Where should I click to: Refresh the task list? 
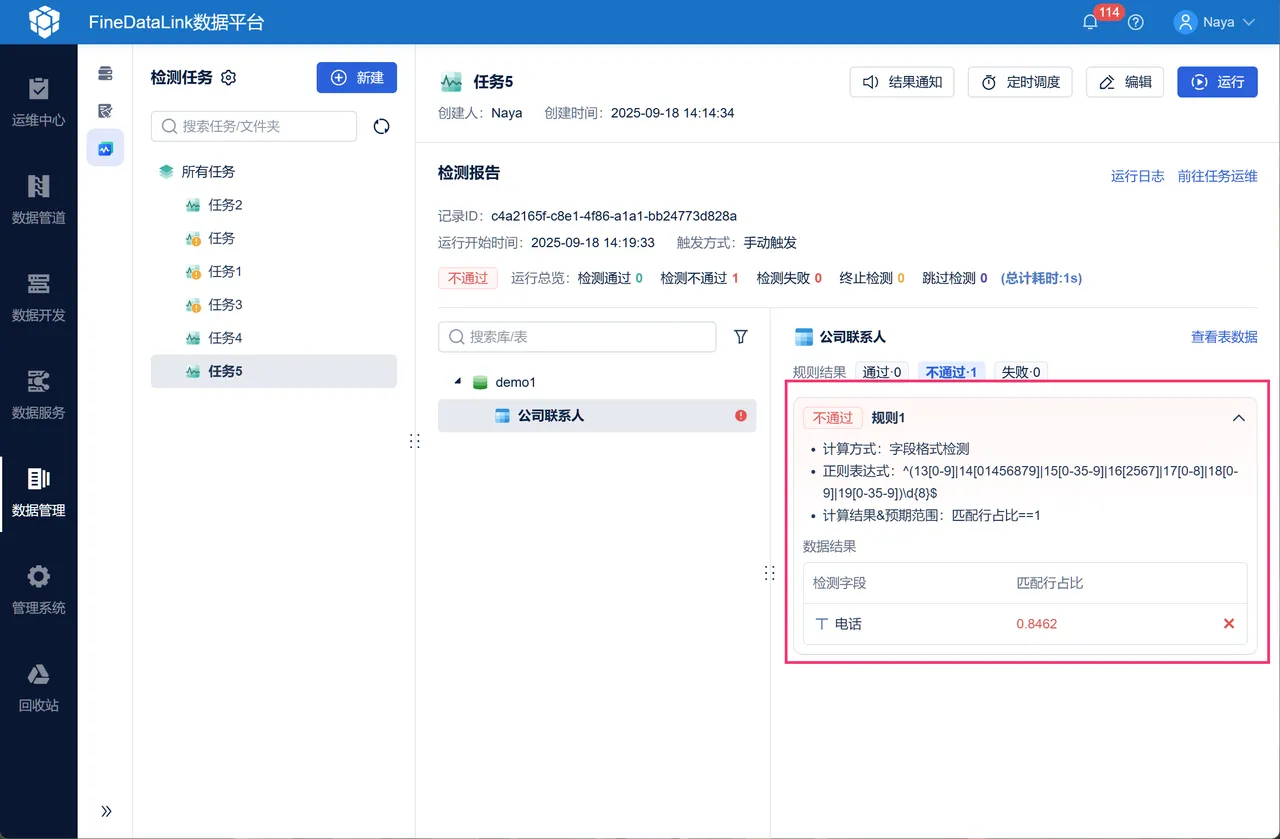pos(381,126)
